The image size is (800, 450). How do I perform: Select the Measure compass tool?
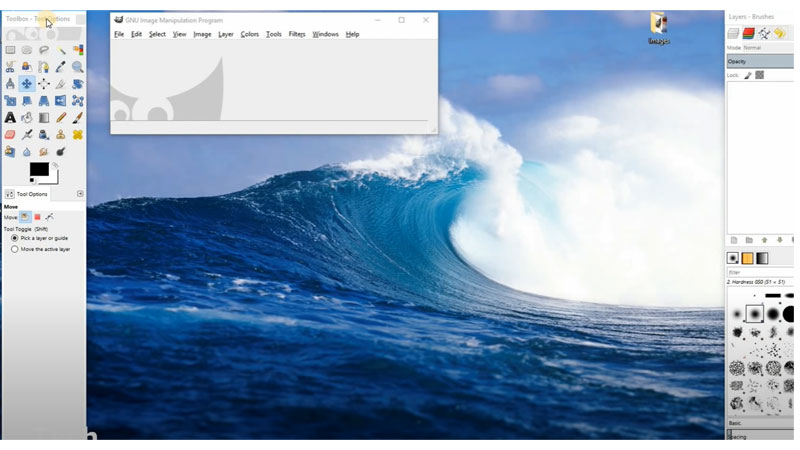pyautogui.click(x=10, y=84)
